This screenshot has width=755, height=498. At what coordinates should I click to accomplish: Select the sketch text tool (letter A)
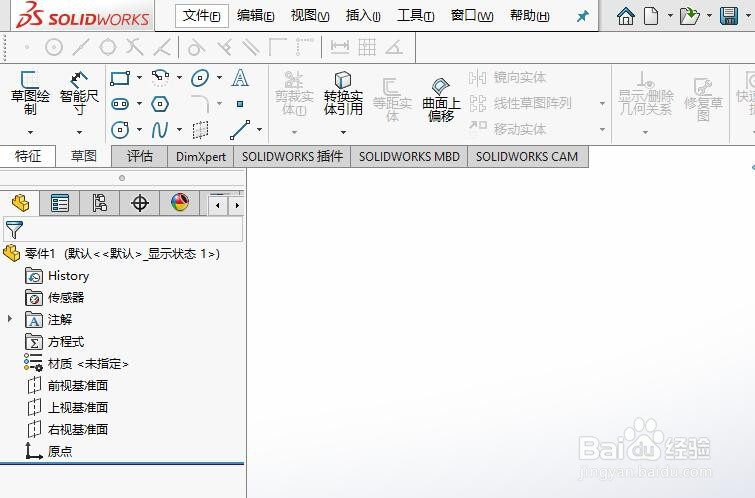(240, 78)
